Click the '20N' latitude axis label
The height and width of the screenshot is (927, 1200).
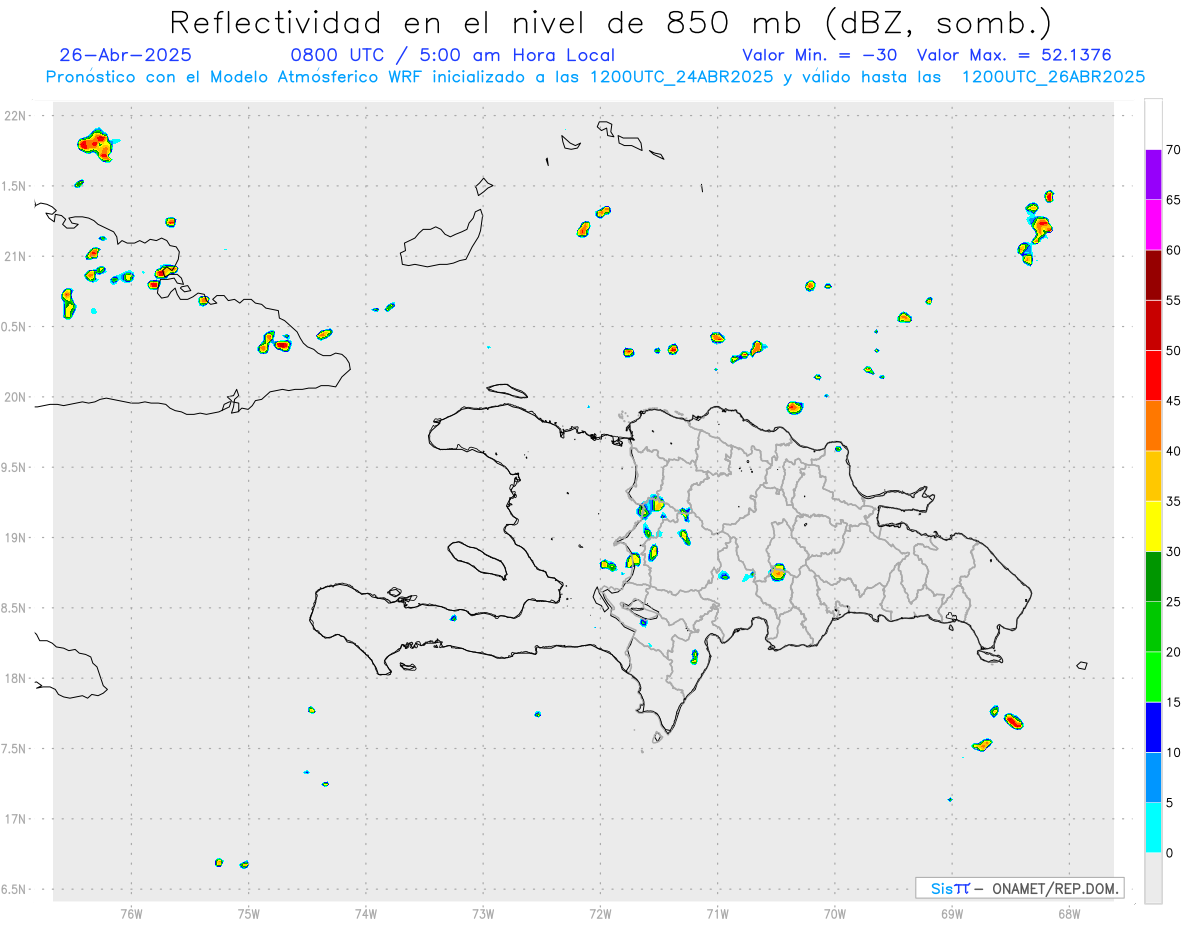17,397
